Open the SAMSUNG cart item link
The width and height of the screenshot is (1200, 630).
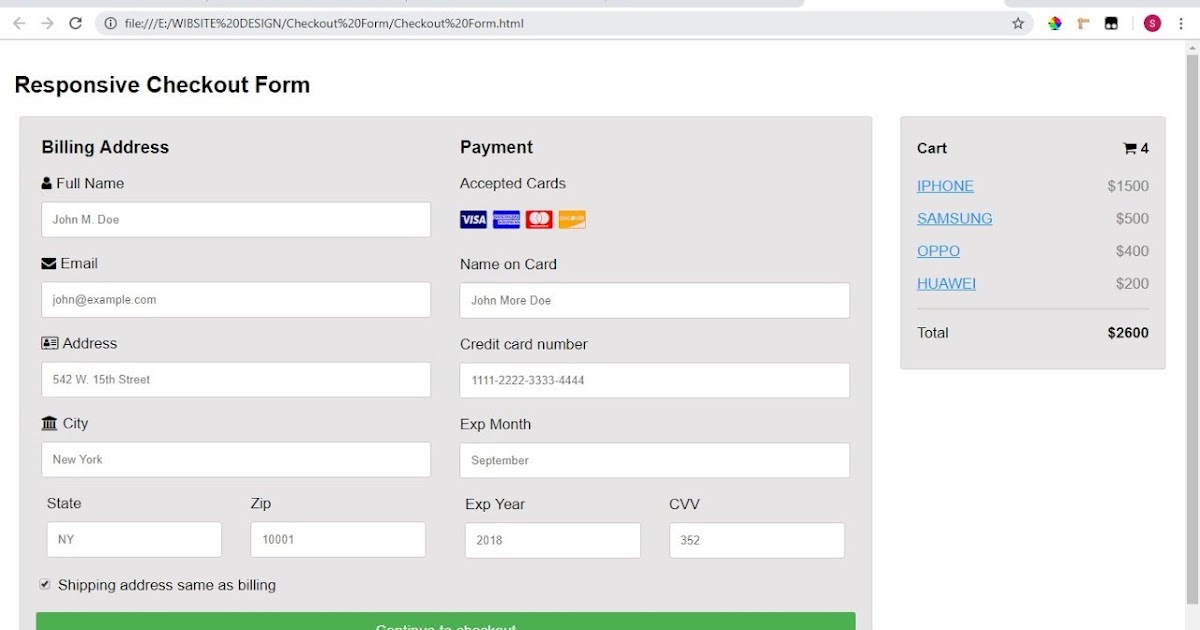tap(955, 218)
